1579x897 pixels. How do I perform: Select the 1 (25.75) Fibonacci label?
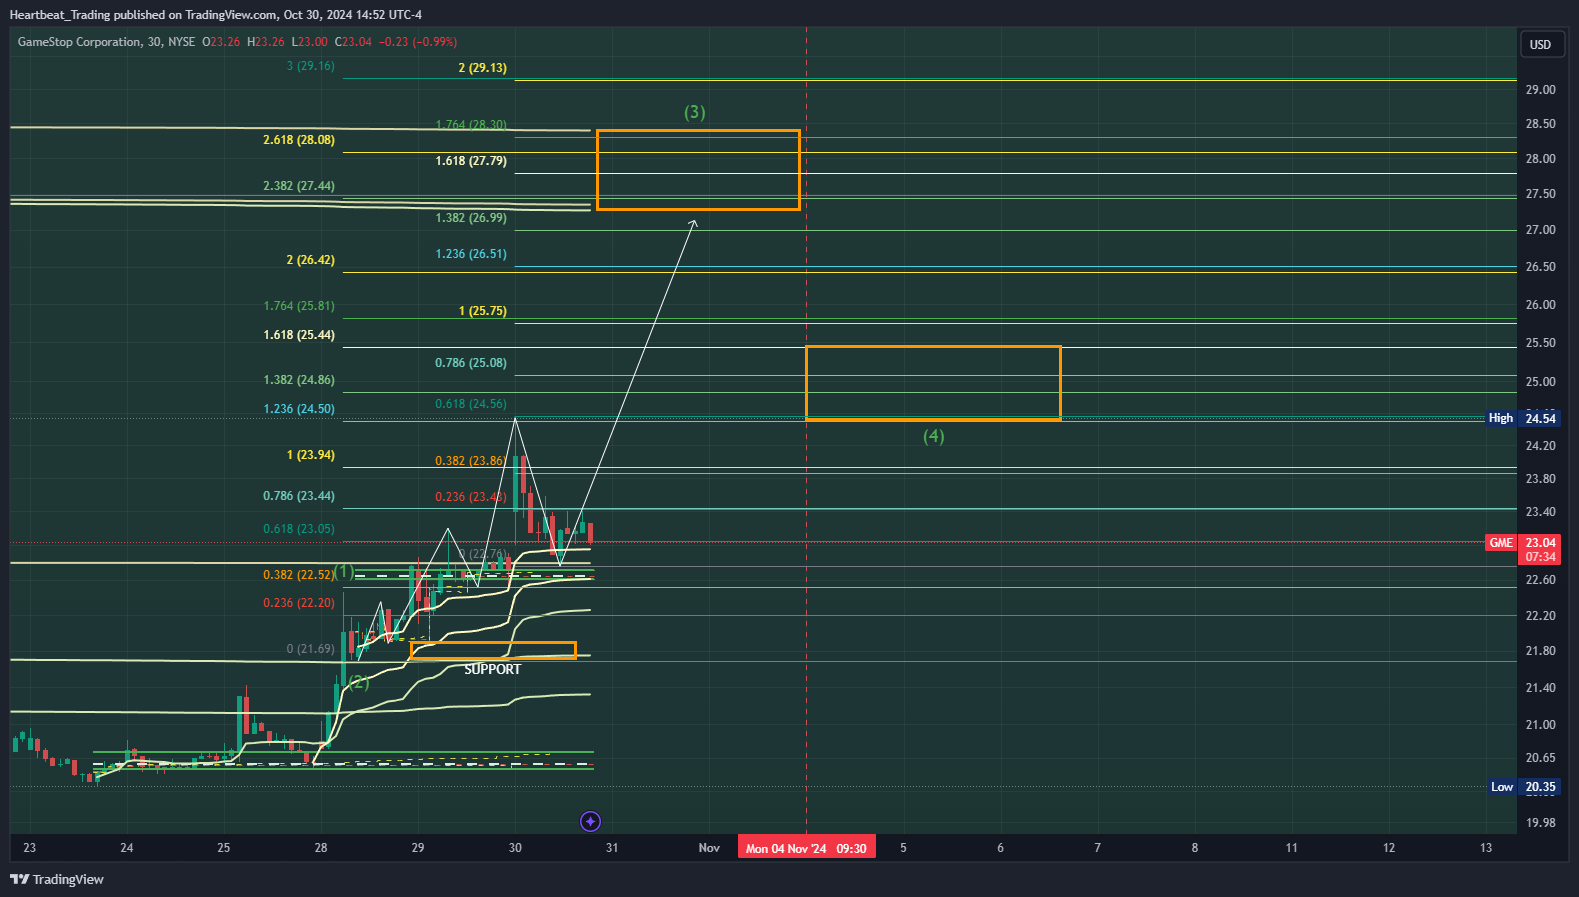coord(483,311)
